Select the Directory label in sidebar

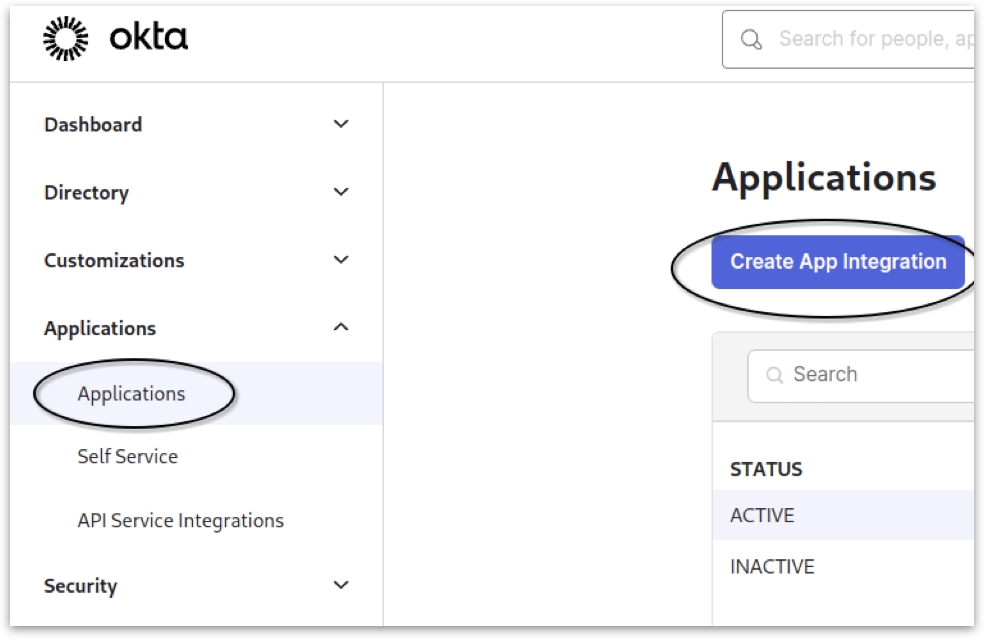point(86,193)
